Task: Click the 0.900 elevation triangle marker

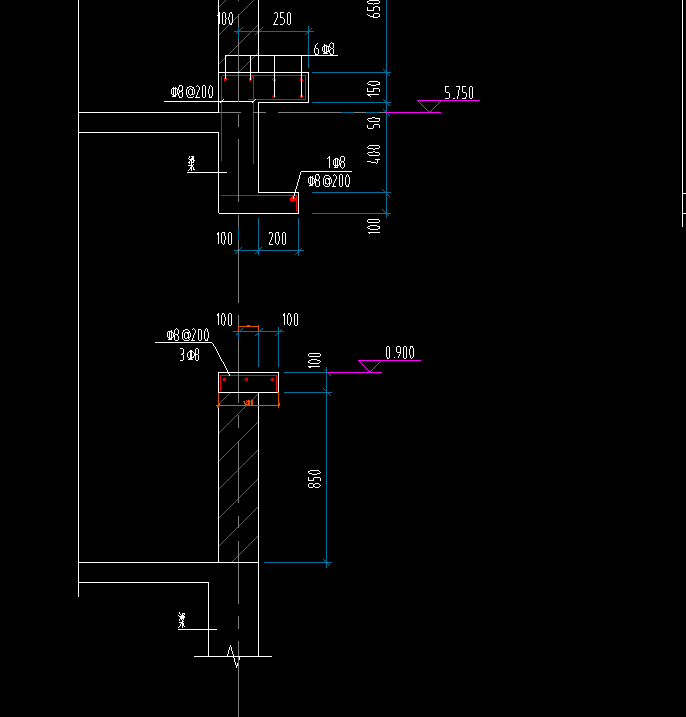Action: (370, 366)
